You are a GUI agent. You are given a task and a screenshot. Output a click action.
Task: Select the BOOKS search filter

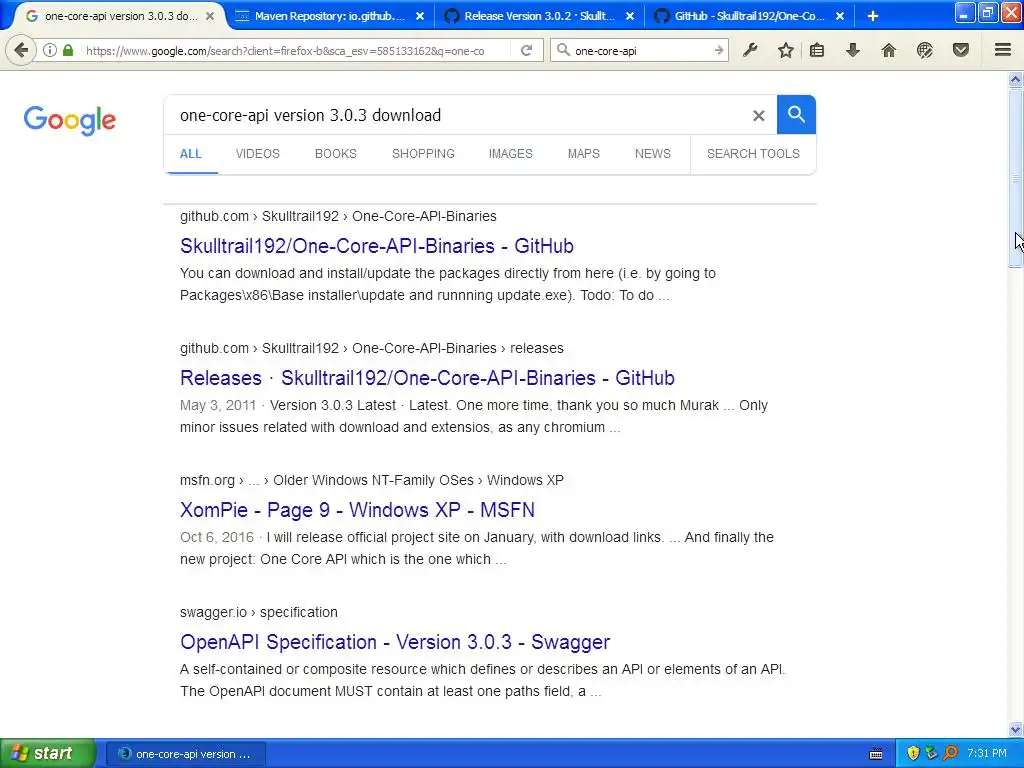point(336,154)
